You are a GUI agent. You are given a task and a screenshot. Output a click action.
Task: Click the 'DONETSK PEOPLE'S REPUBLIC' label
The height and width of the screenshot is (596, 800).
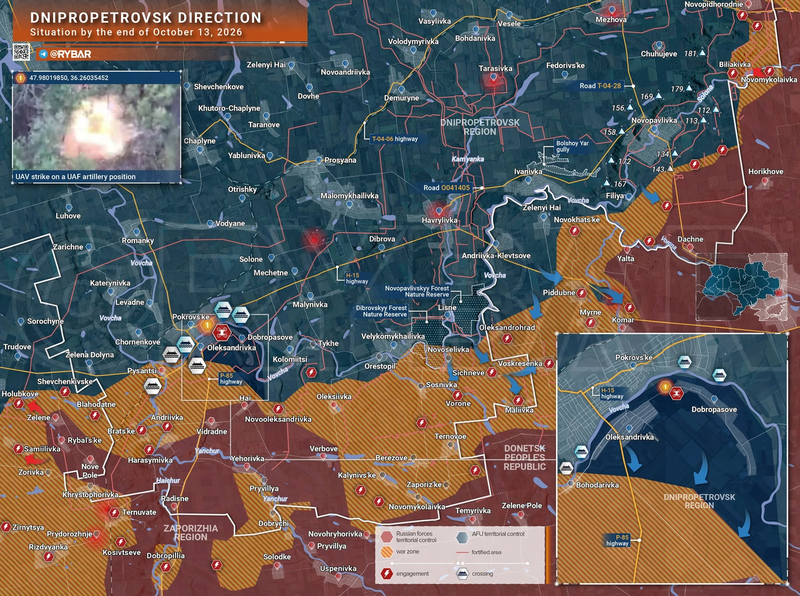[x=524, y=457]
